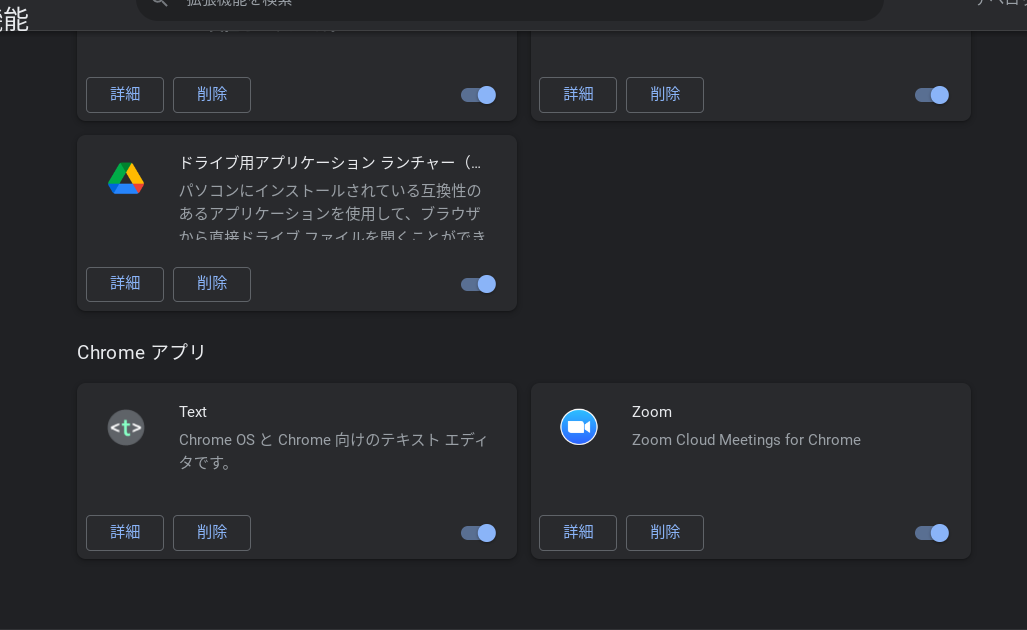Click the Zoom app name label
Screen dimensions: 1027x630
[652, 412]
